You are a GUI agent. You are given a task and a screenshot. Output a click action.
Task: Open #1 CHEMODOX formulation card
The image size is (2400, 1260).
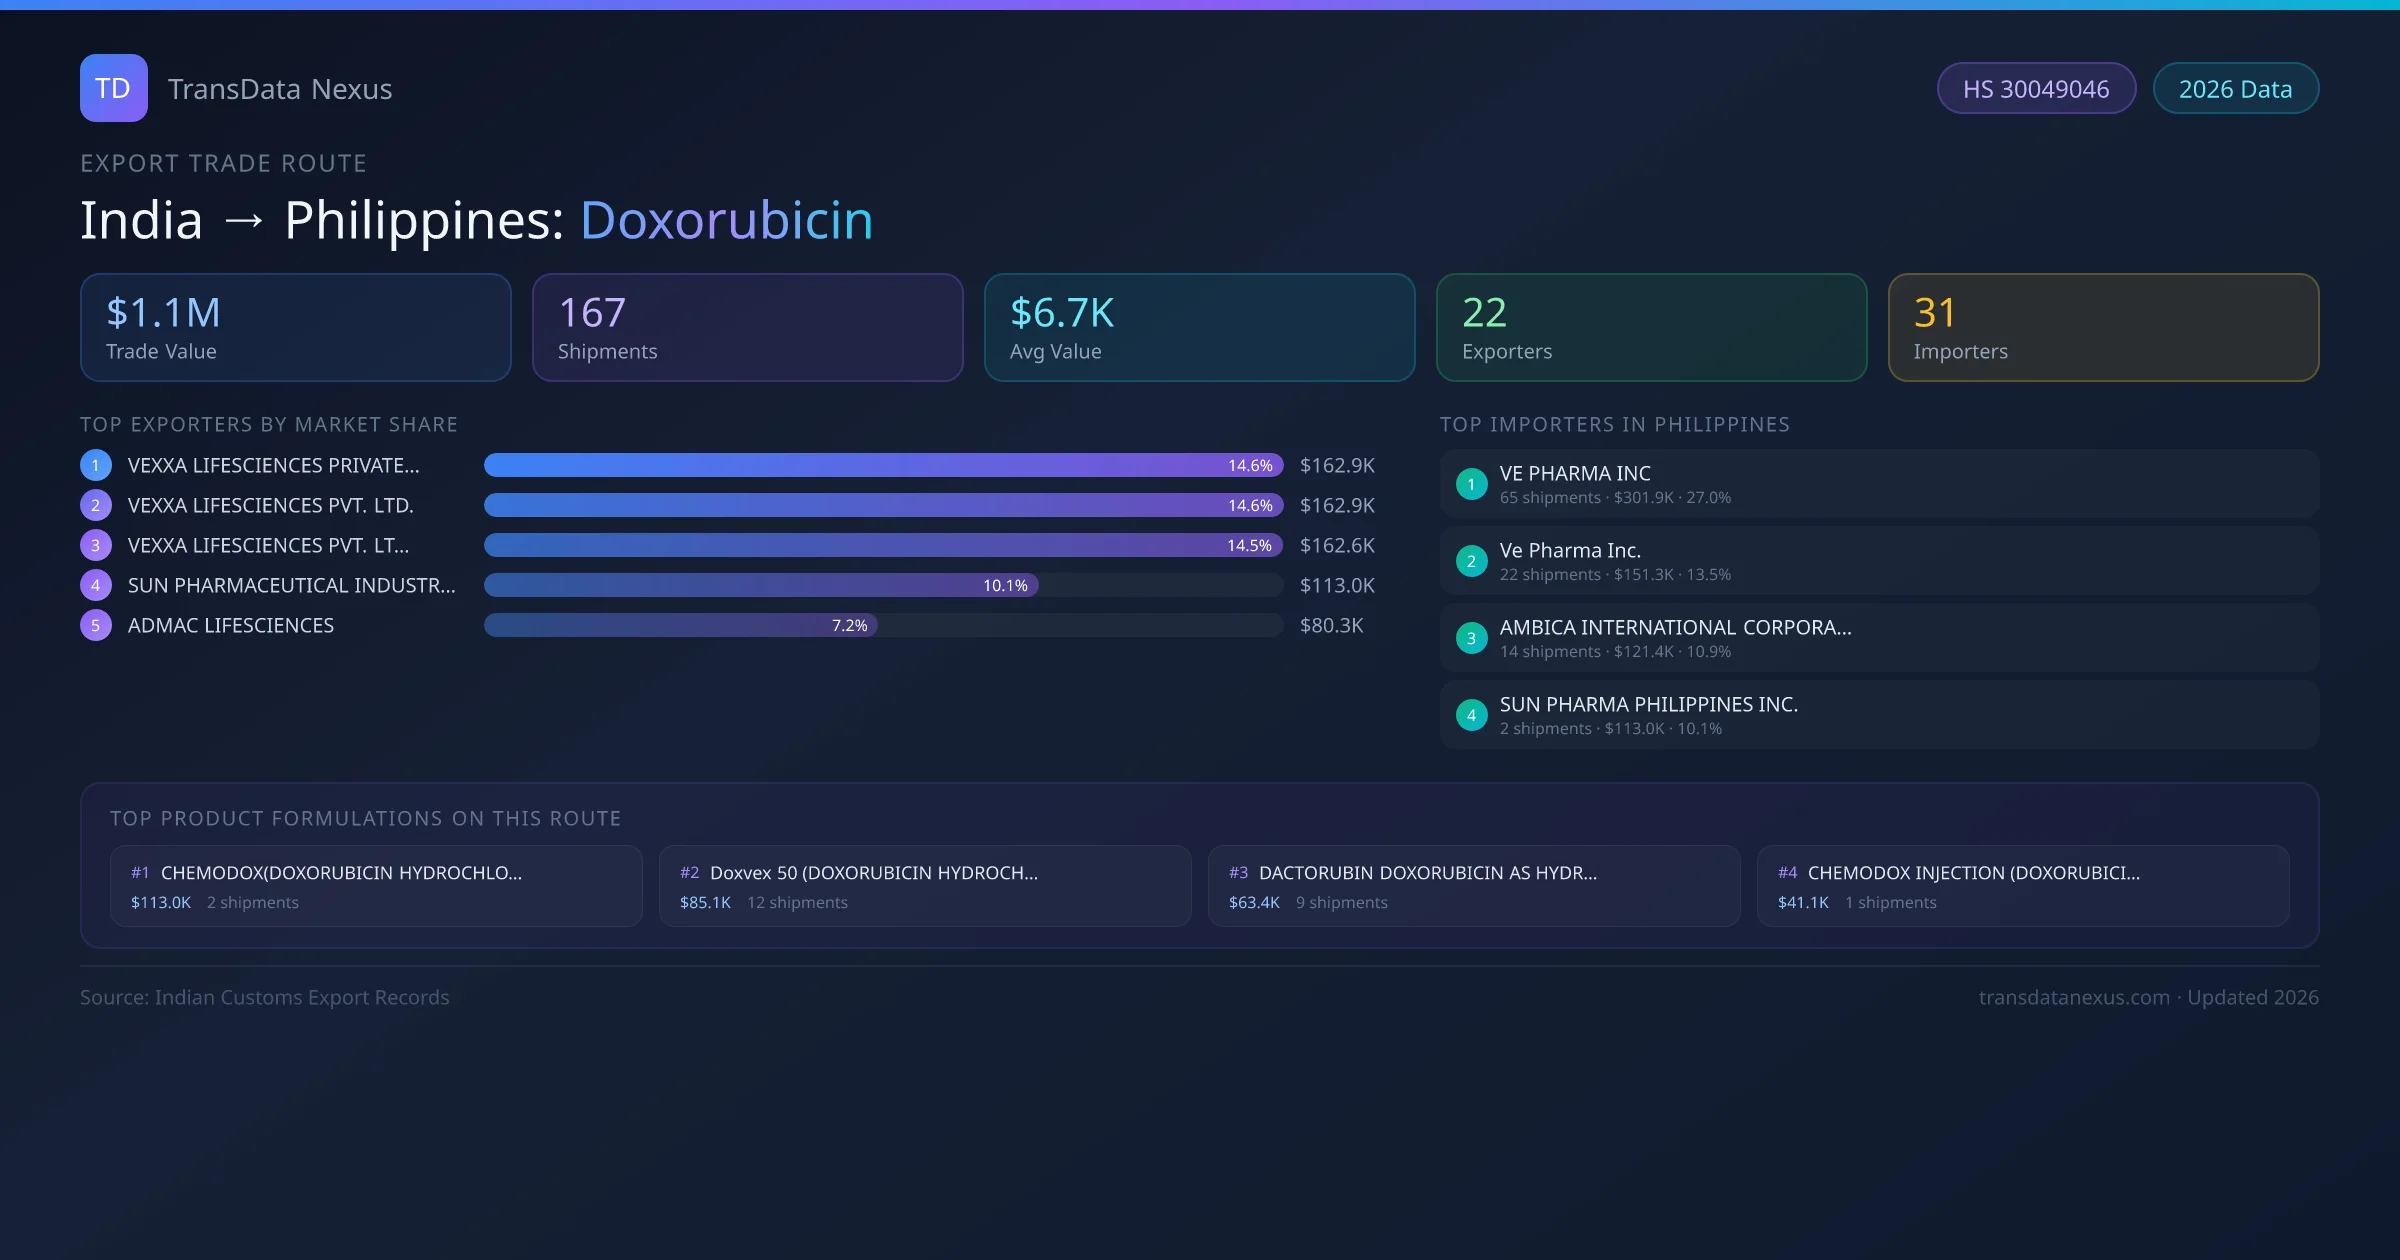point(376,886)
